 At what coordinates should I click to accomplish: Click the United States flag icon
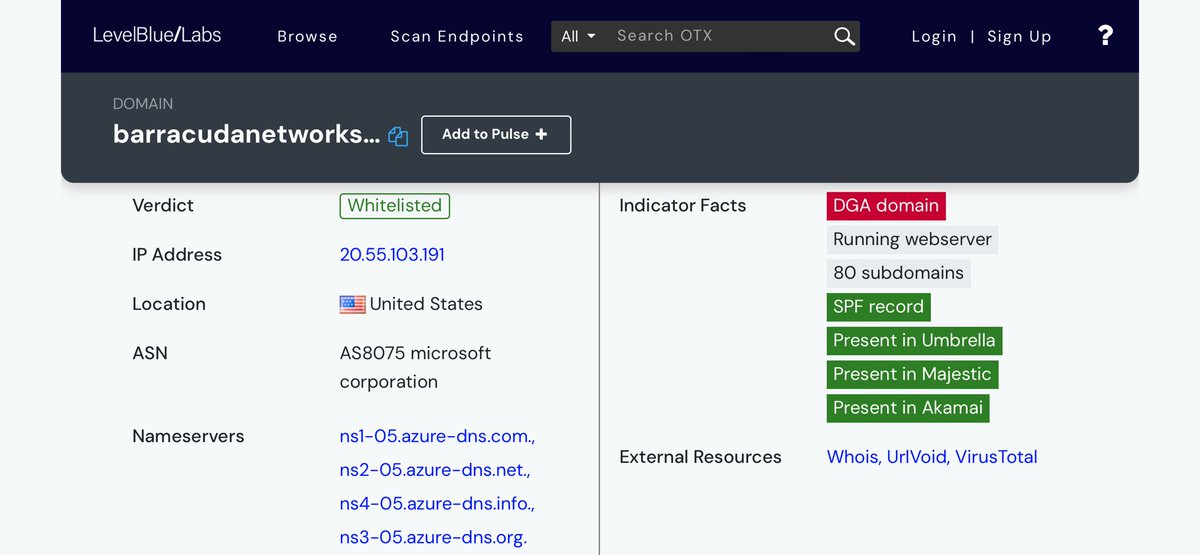coord(352,305)
